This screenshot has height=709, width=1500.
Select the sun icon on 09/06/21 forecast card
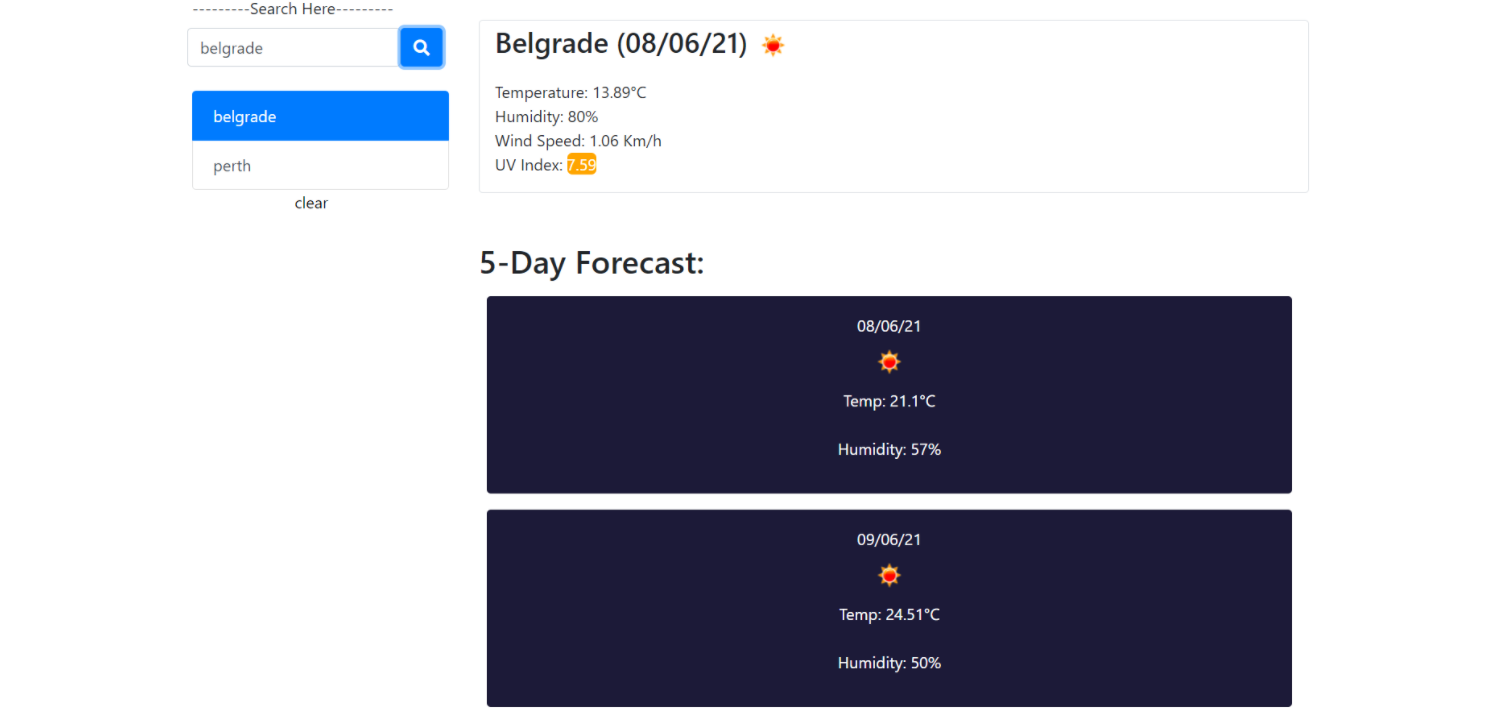click(888, 575)
